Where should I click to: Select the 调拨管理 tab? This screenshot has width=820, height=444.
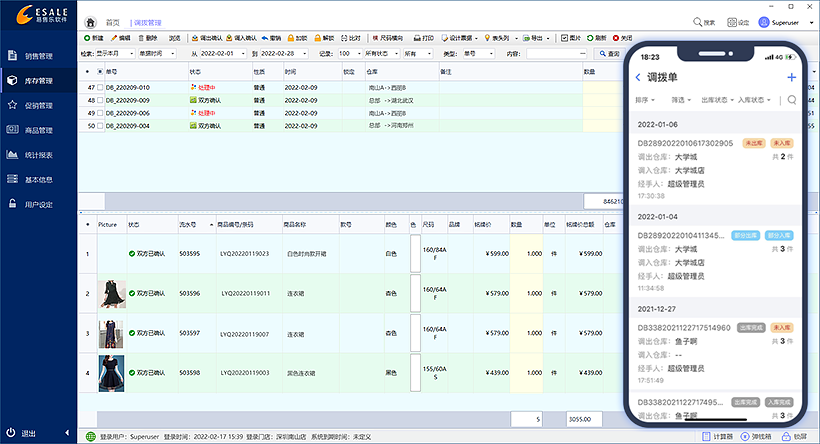(147, 21)
